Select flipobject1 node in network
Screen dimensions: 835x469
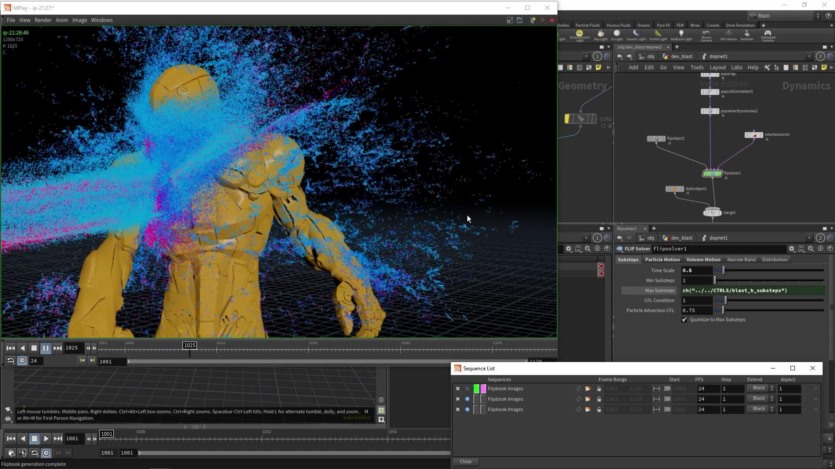point(656,138)
